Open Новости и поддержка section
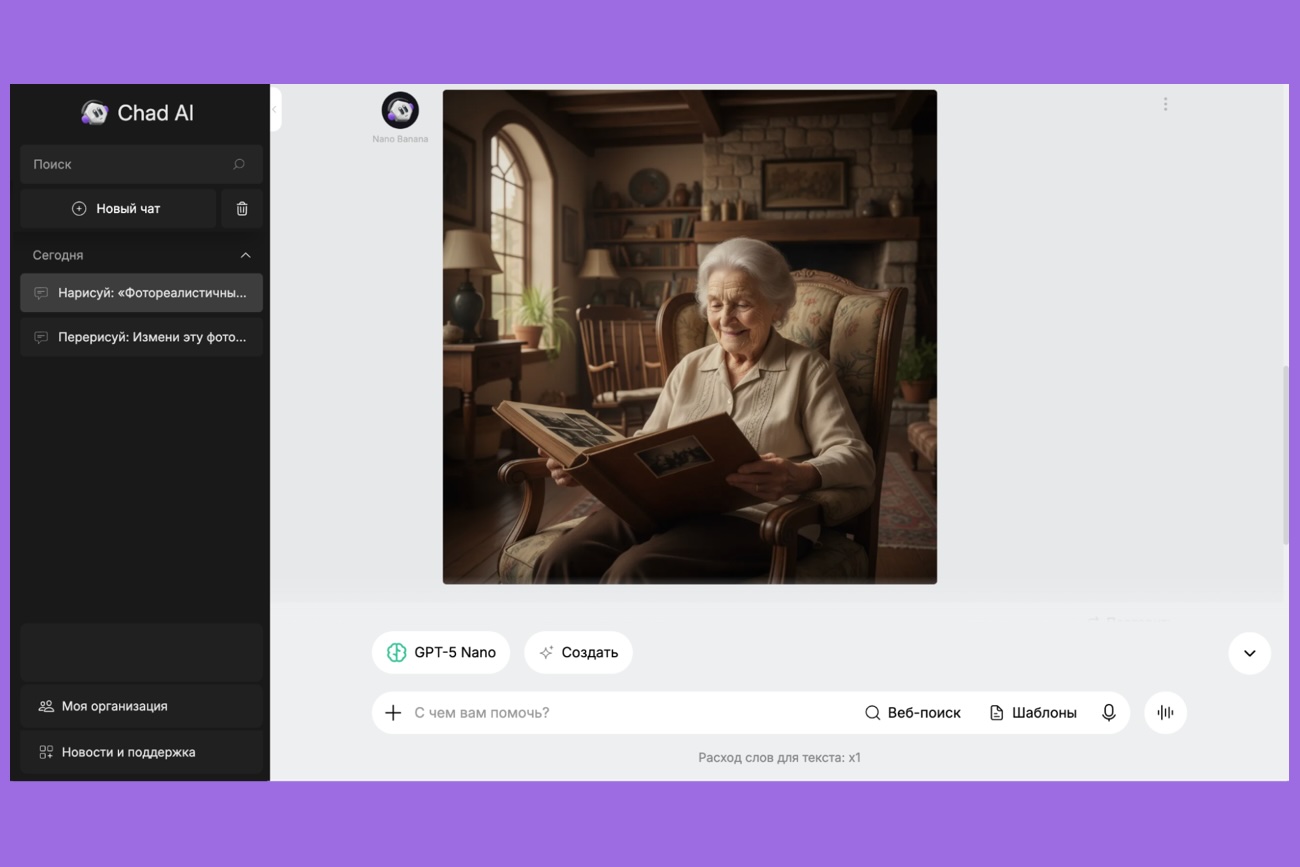The image size is (1300, 867). pos(141,752)
